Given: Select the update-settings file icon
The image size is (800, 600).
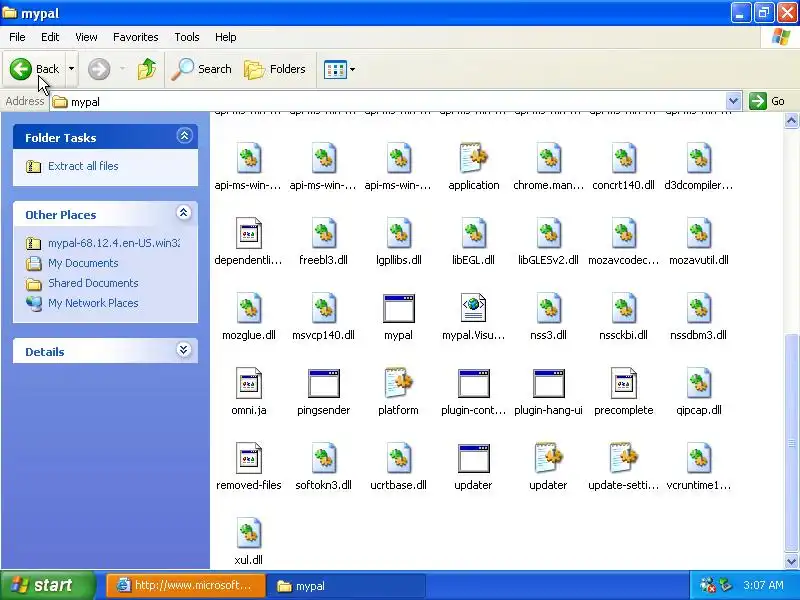Looking at the screenshot, I should [623, 457].
